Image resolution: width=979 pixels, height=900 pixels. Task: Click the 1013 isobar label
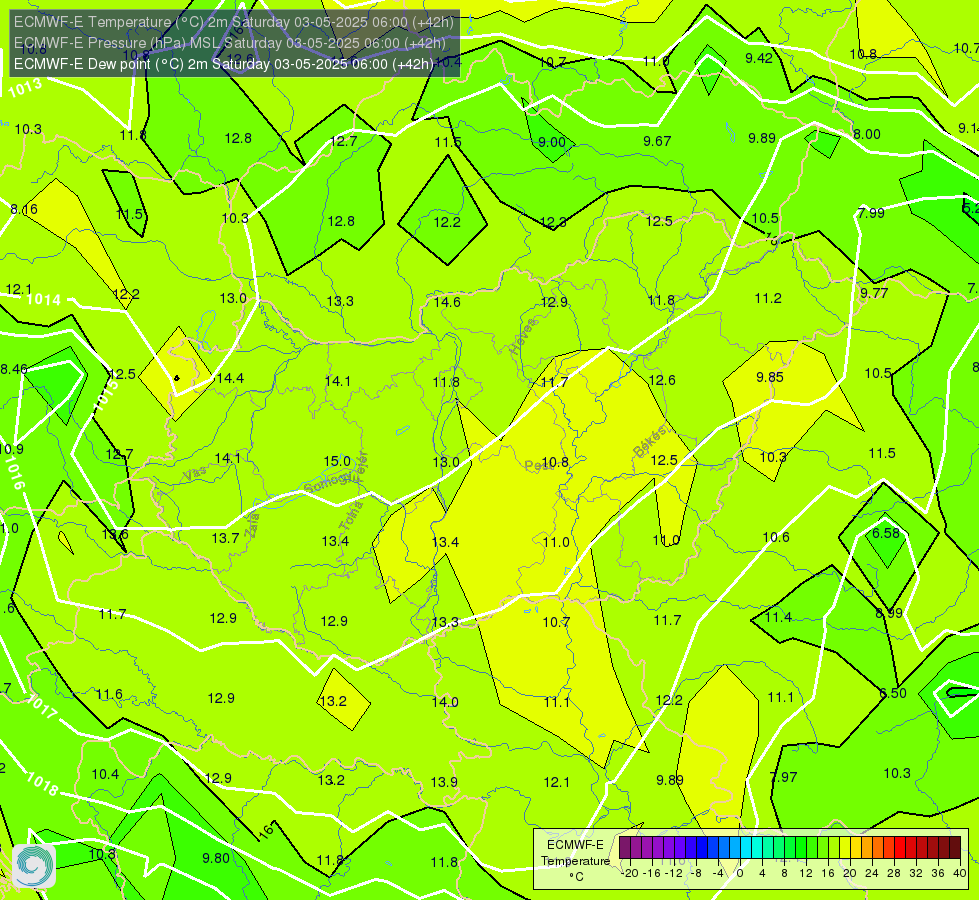(25, 87)
